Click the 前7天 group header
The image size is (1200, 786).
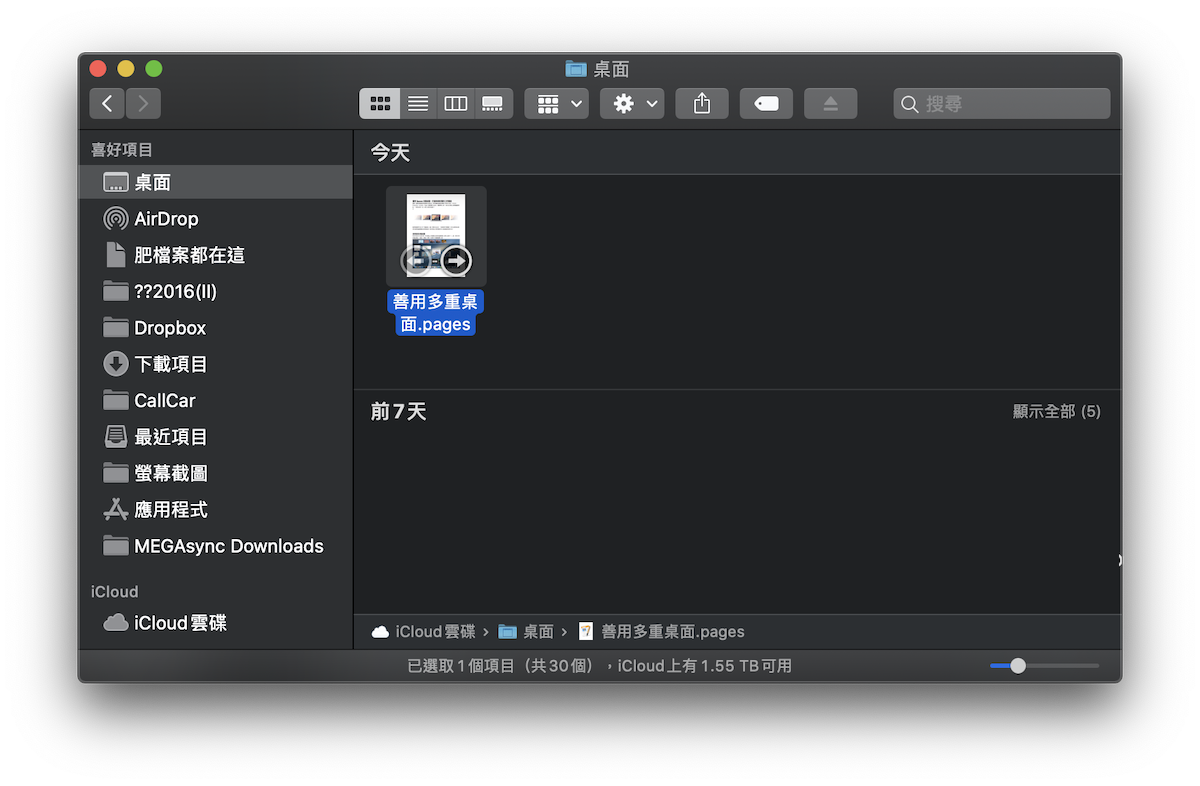(x=398, y=411)
